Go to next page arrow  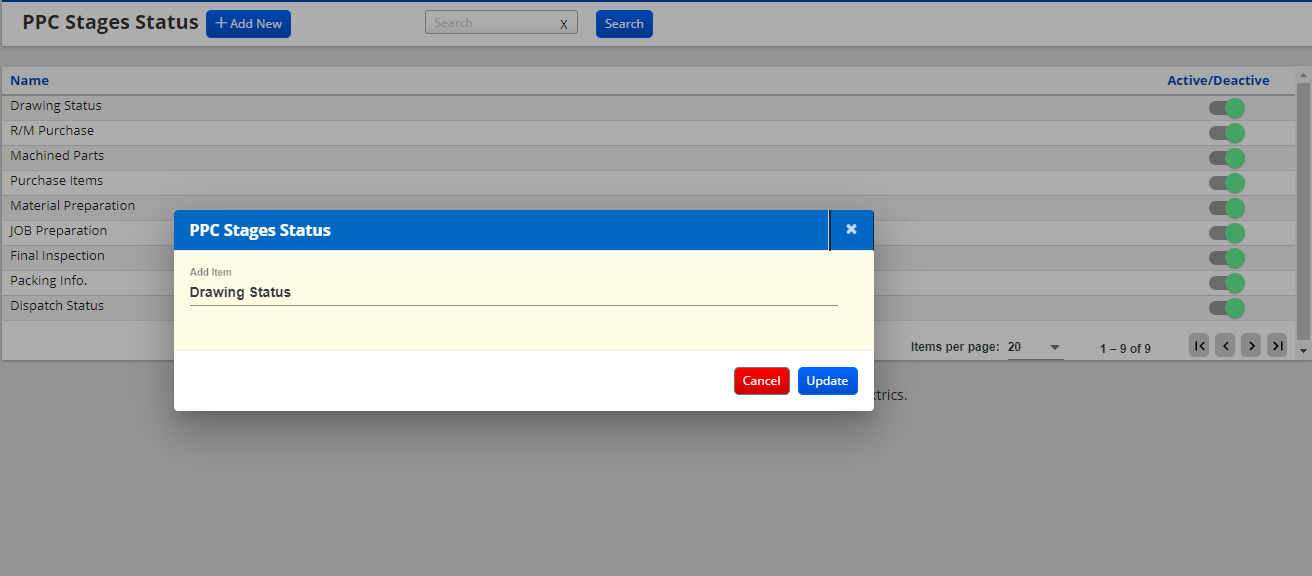click(1251, 346)
